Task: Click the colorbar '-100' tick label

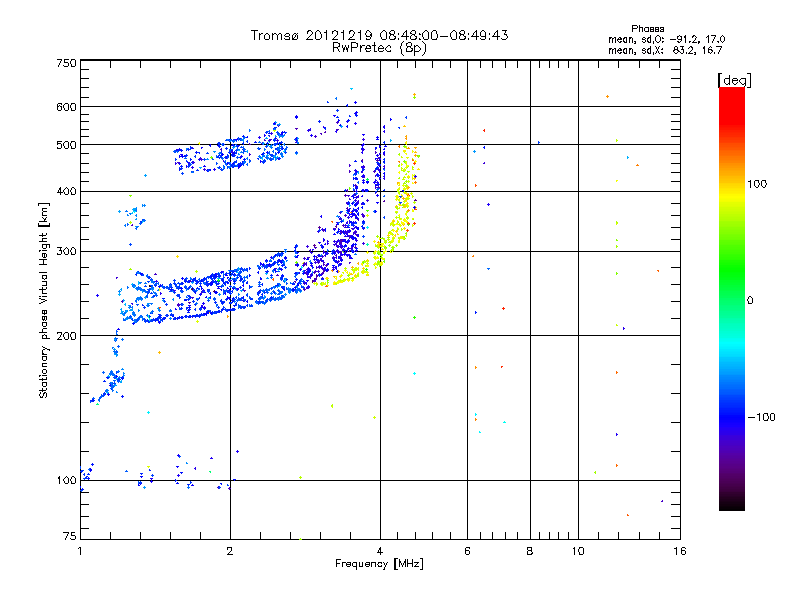Action: pyautogui.click(x=761, y=417)
